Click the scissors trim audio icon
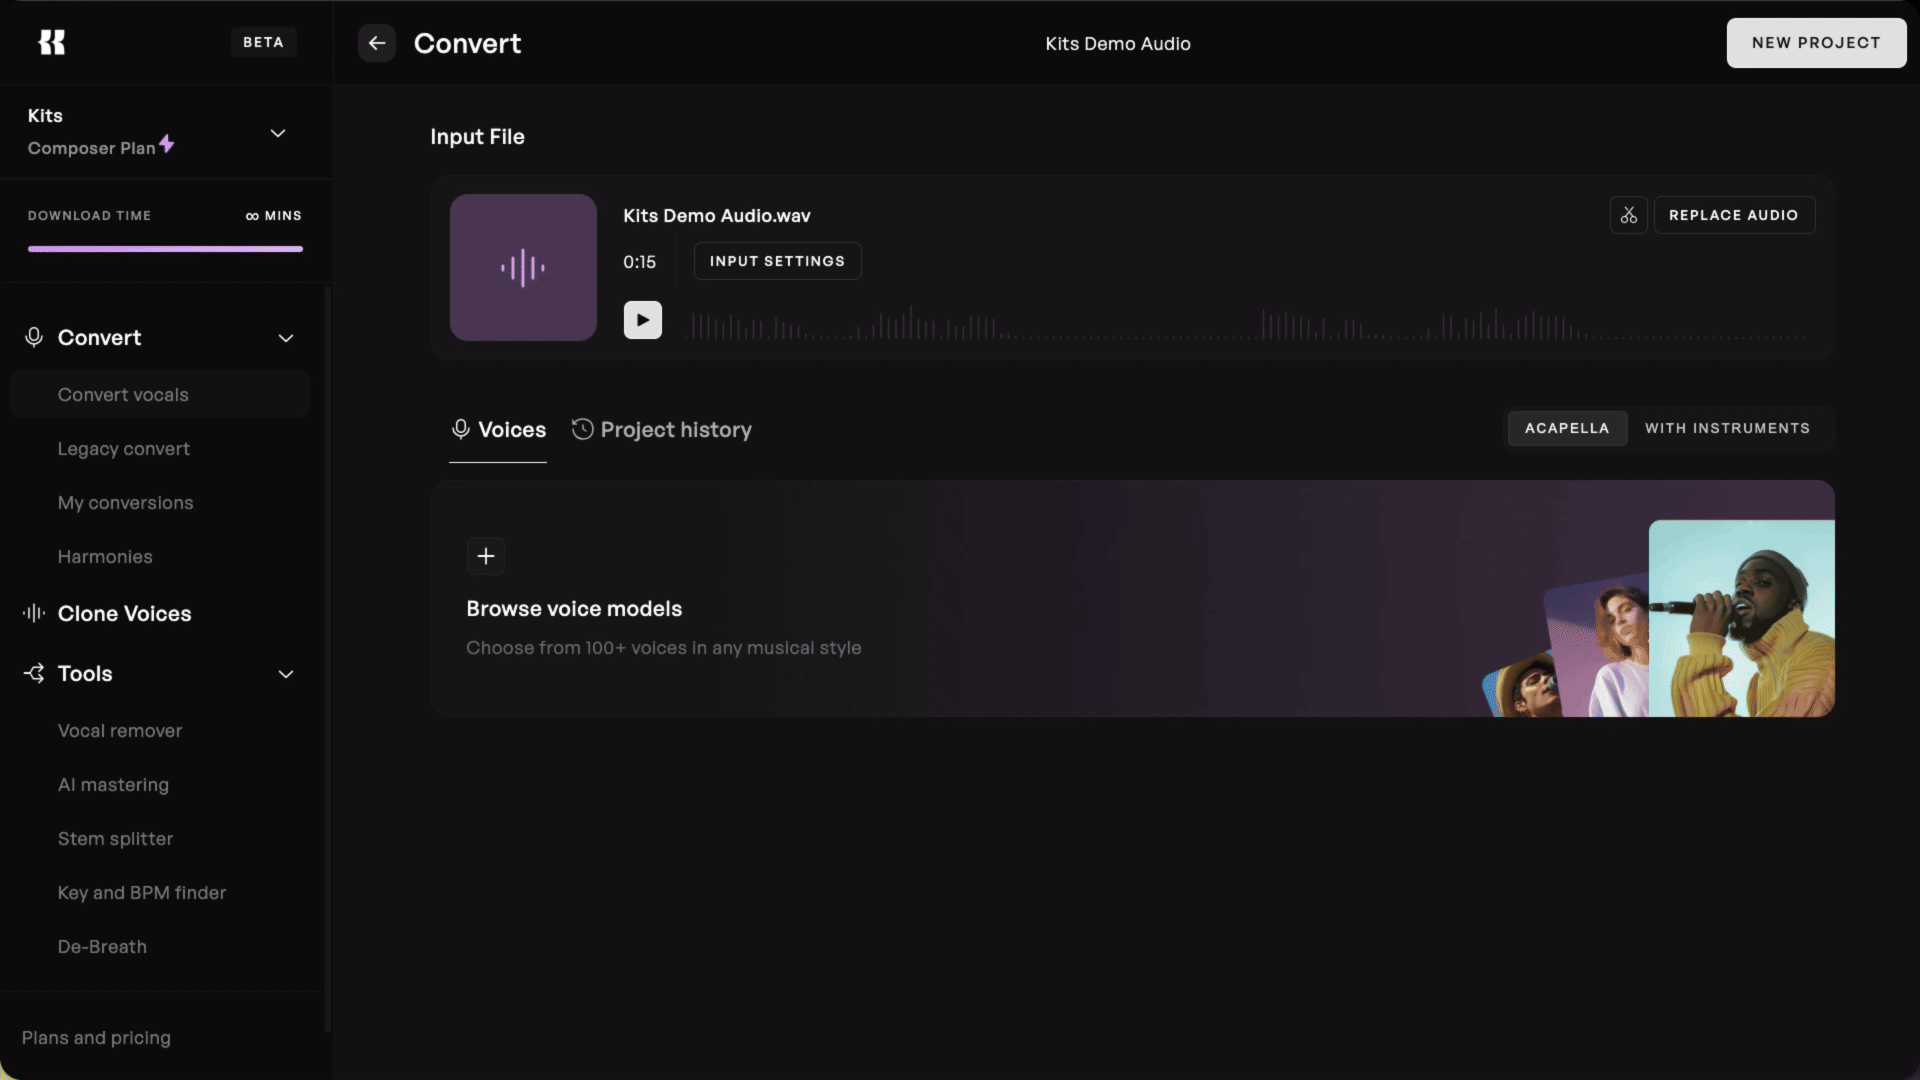 (x=1628, y=215)
